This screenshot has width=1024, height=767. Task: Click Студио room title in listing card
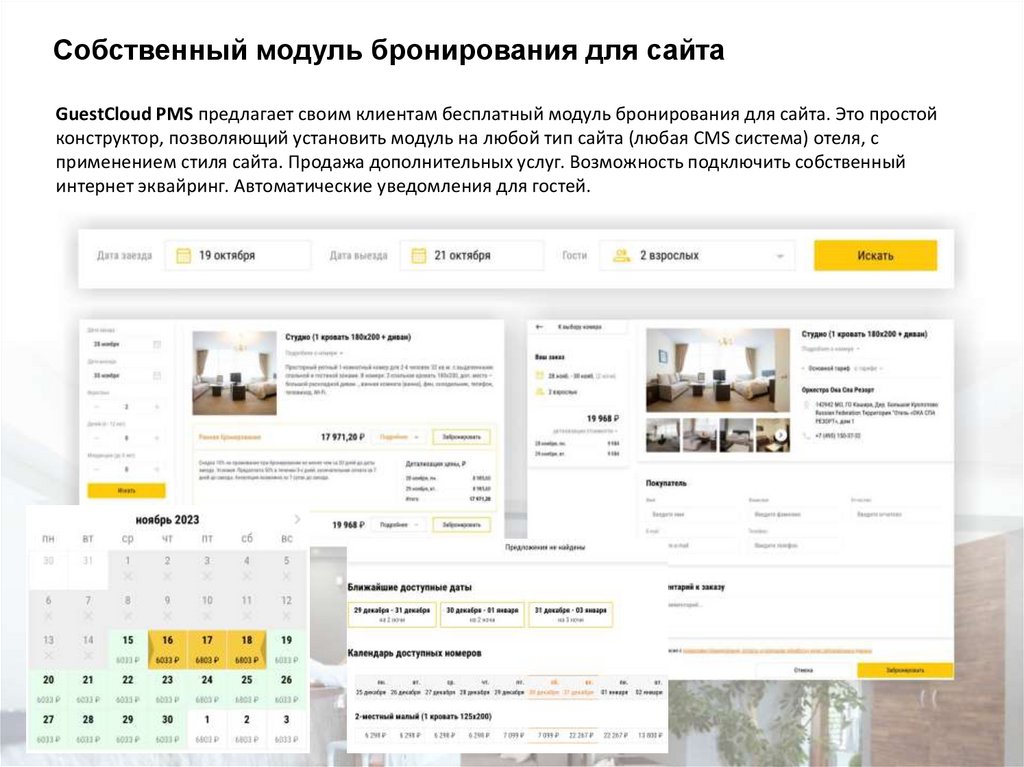coord(348,337)
